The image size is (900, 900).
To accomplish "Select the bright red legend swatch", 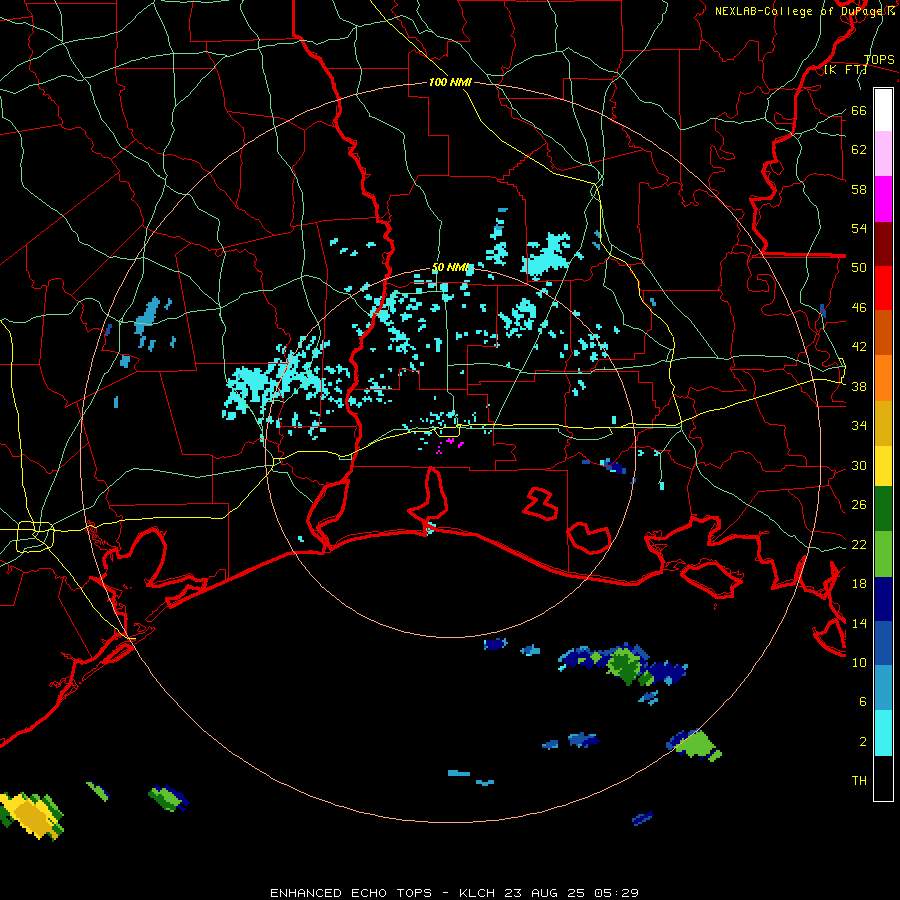I will 883,288.
